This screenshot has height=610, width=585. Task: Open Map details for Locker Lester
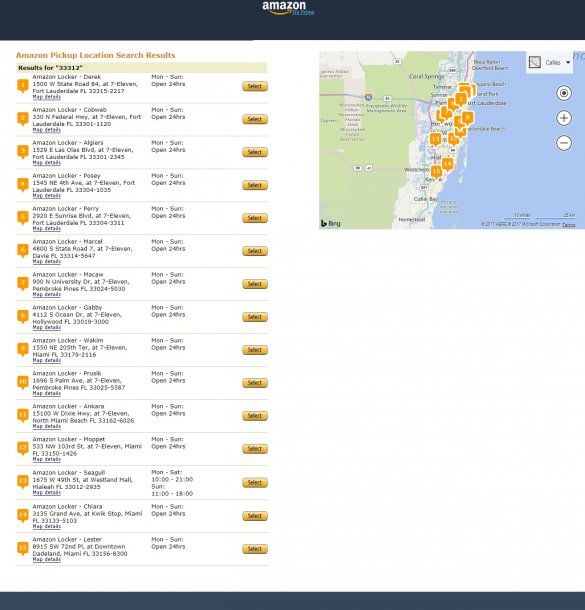(x=47, y=559)
